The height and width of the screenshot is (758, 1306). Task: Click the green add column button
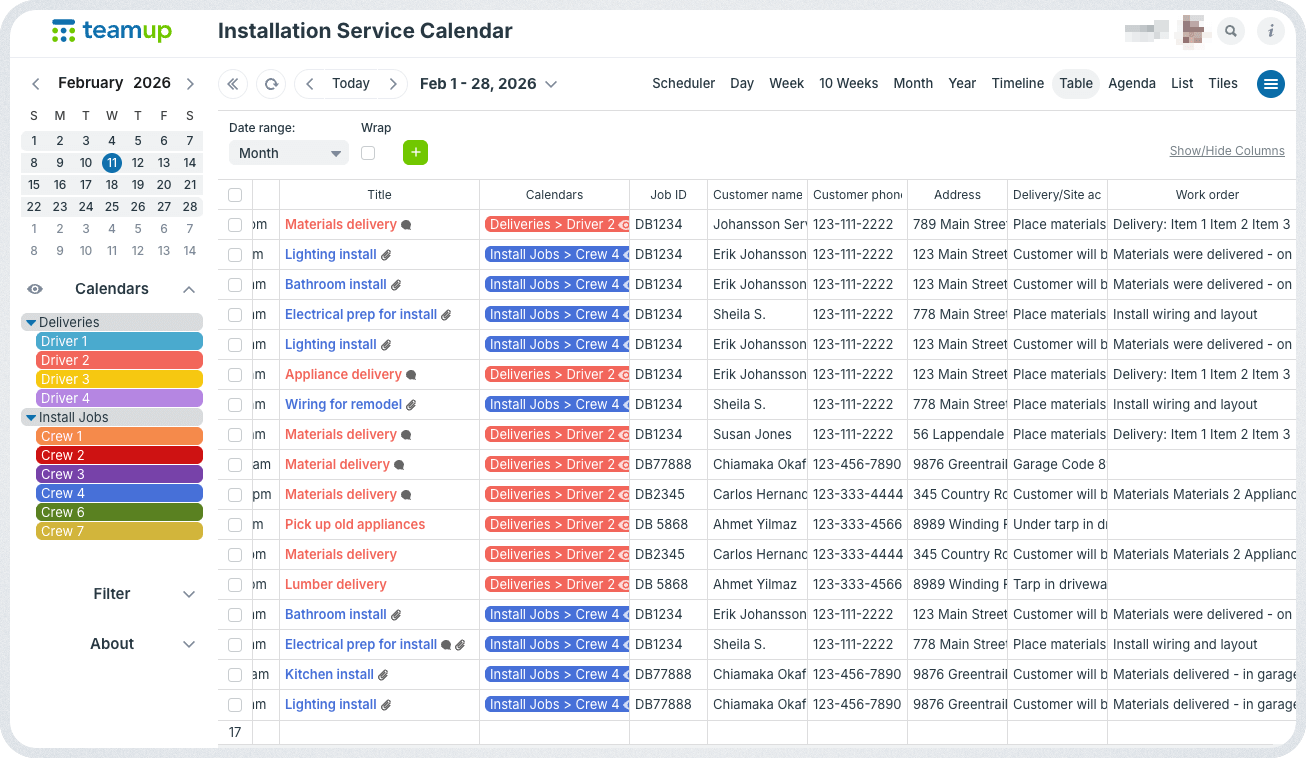(415, 153)
